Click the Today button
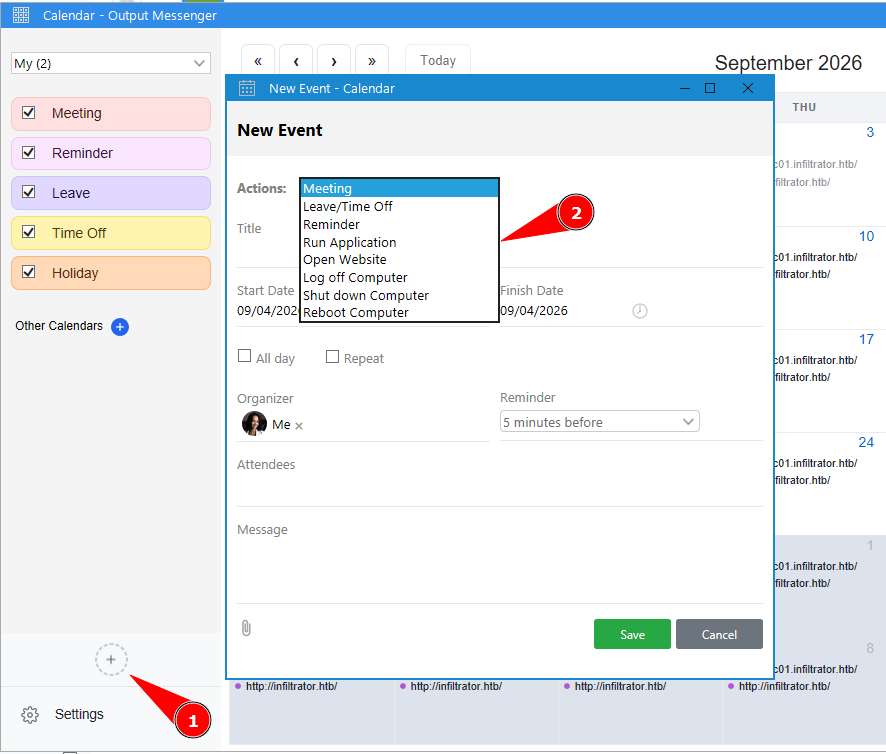886x754 pixels. click(438, 60)
